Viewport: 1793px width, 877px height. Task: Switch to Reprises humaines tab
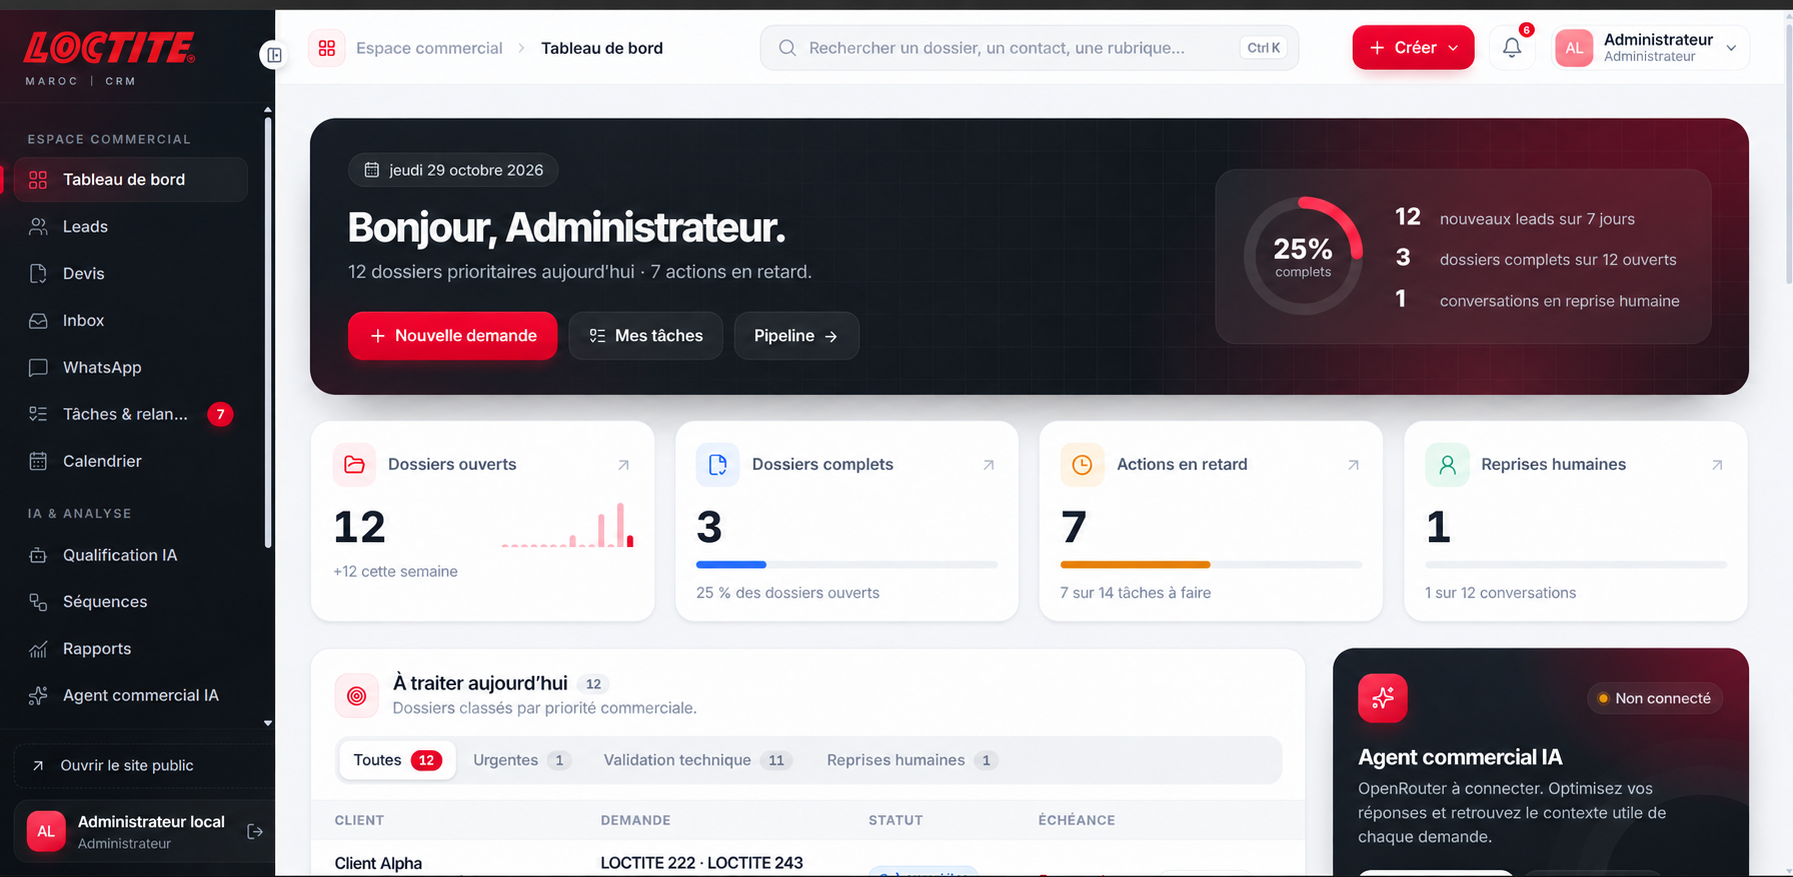(x=912, y=760)
